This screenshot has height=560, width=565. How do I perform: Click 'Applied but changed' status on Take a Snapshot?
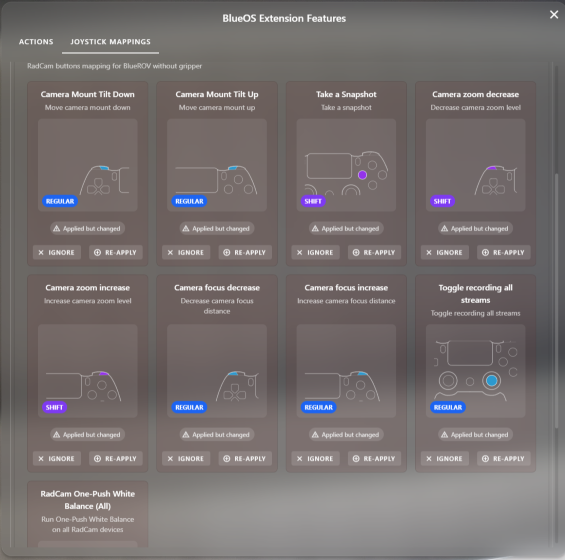pyautogui.click(x=346, y=228)
